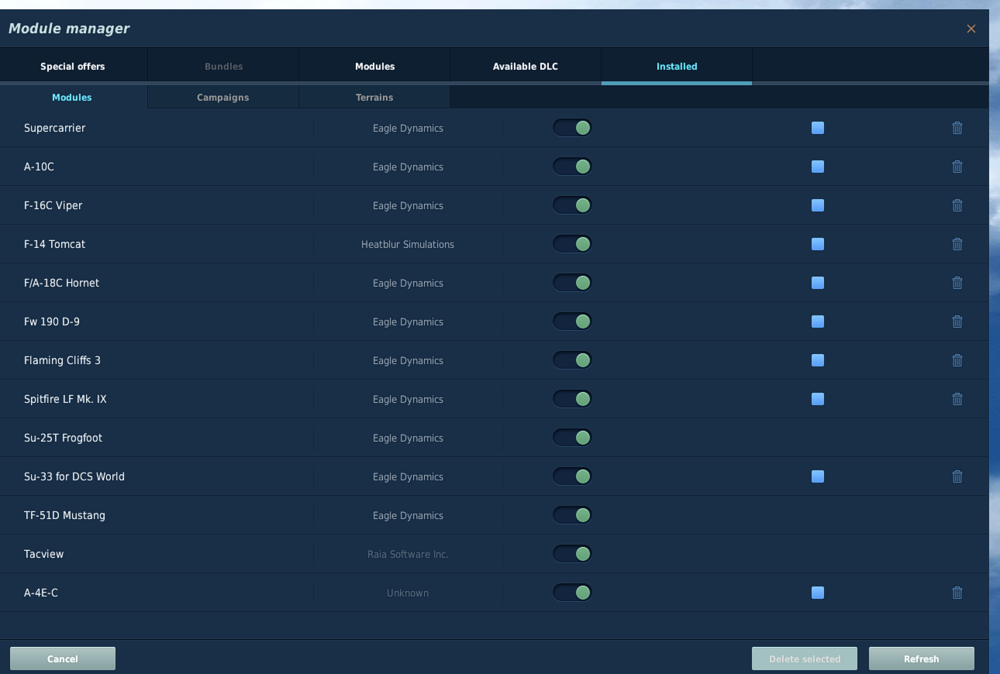Select the A-4E-C checkbox

pos(818,592)
